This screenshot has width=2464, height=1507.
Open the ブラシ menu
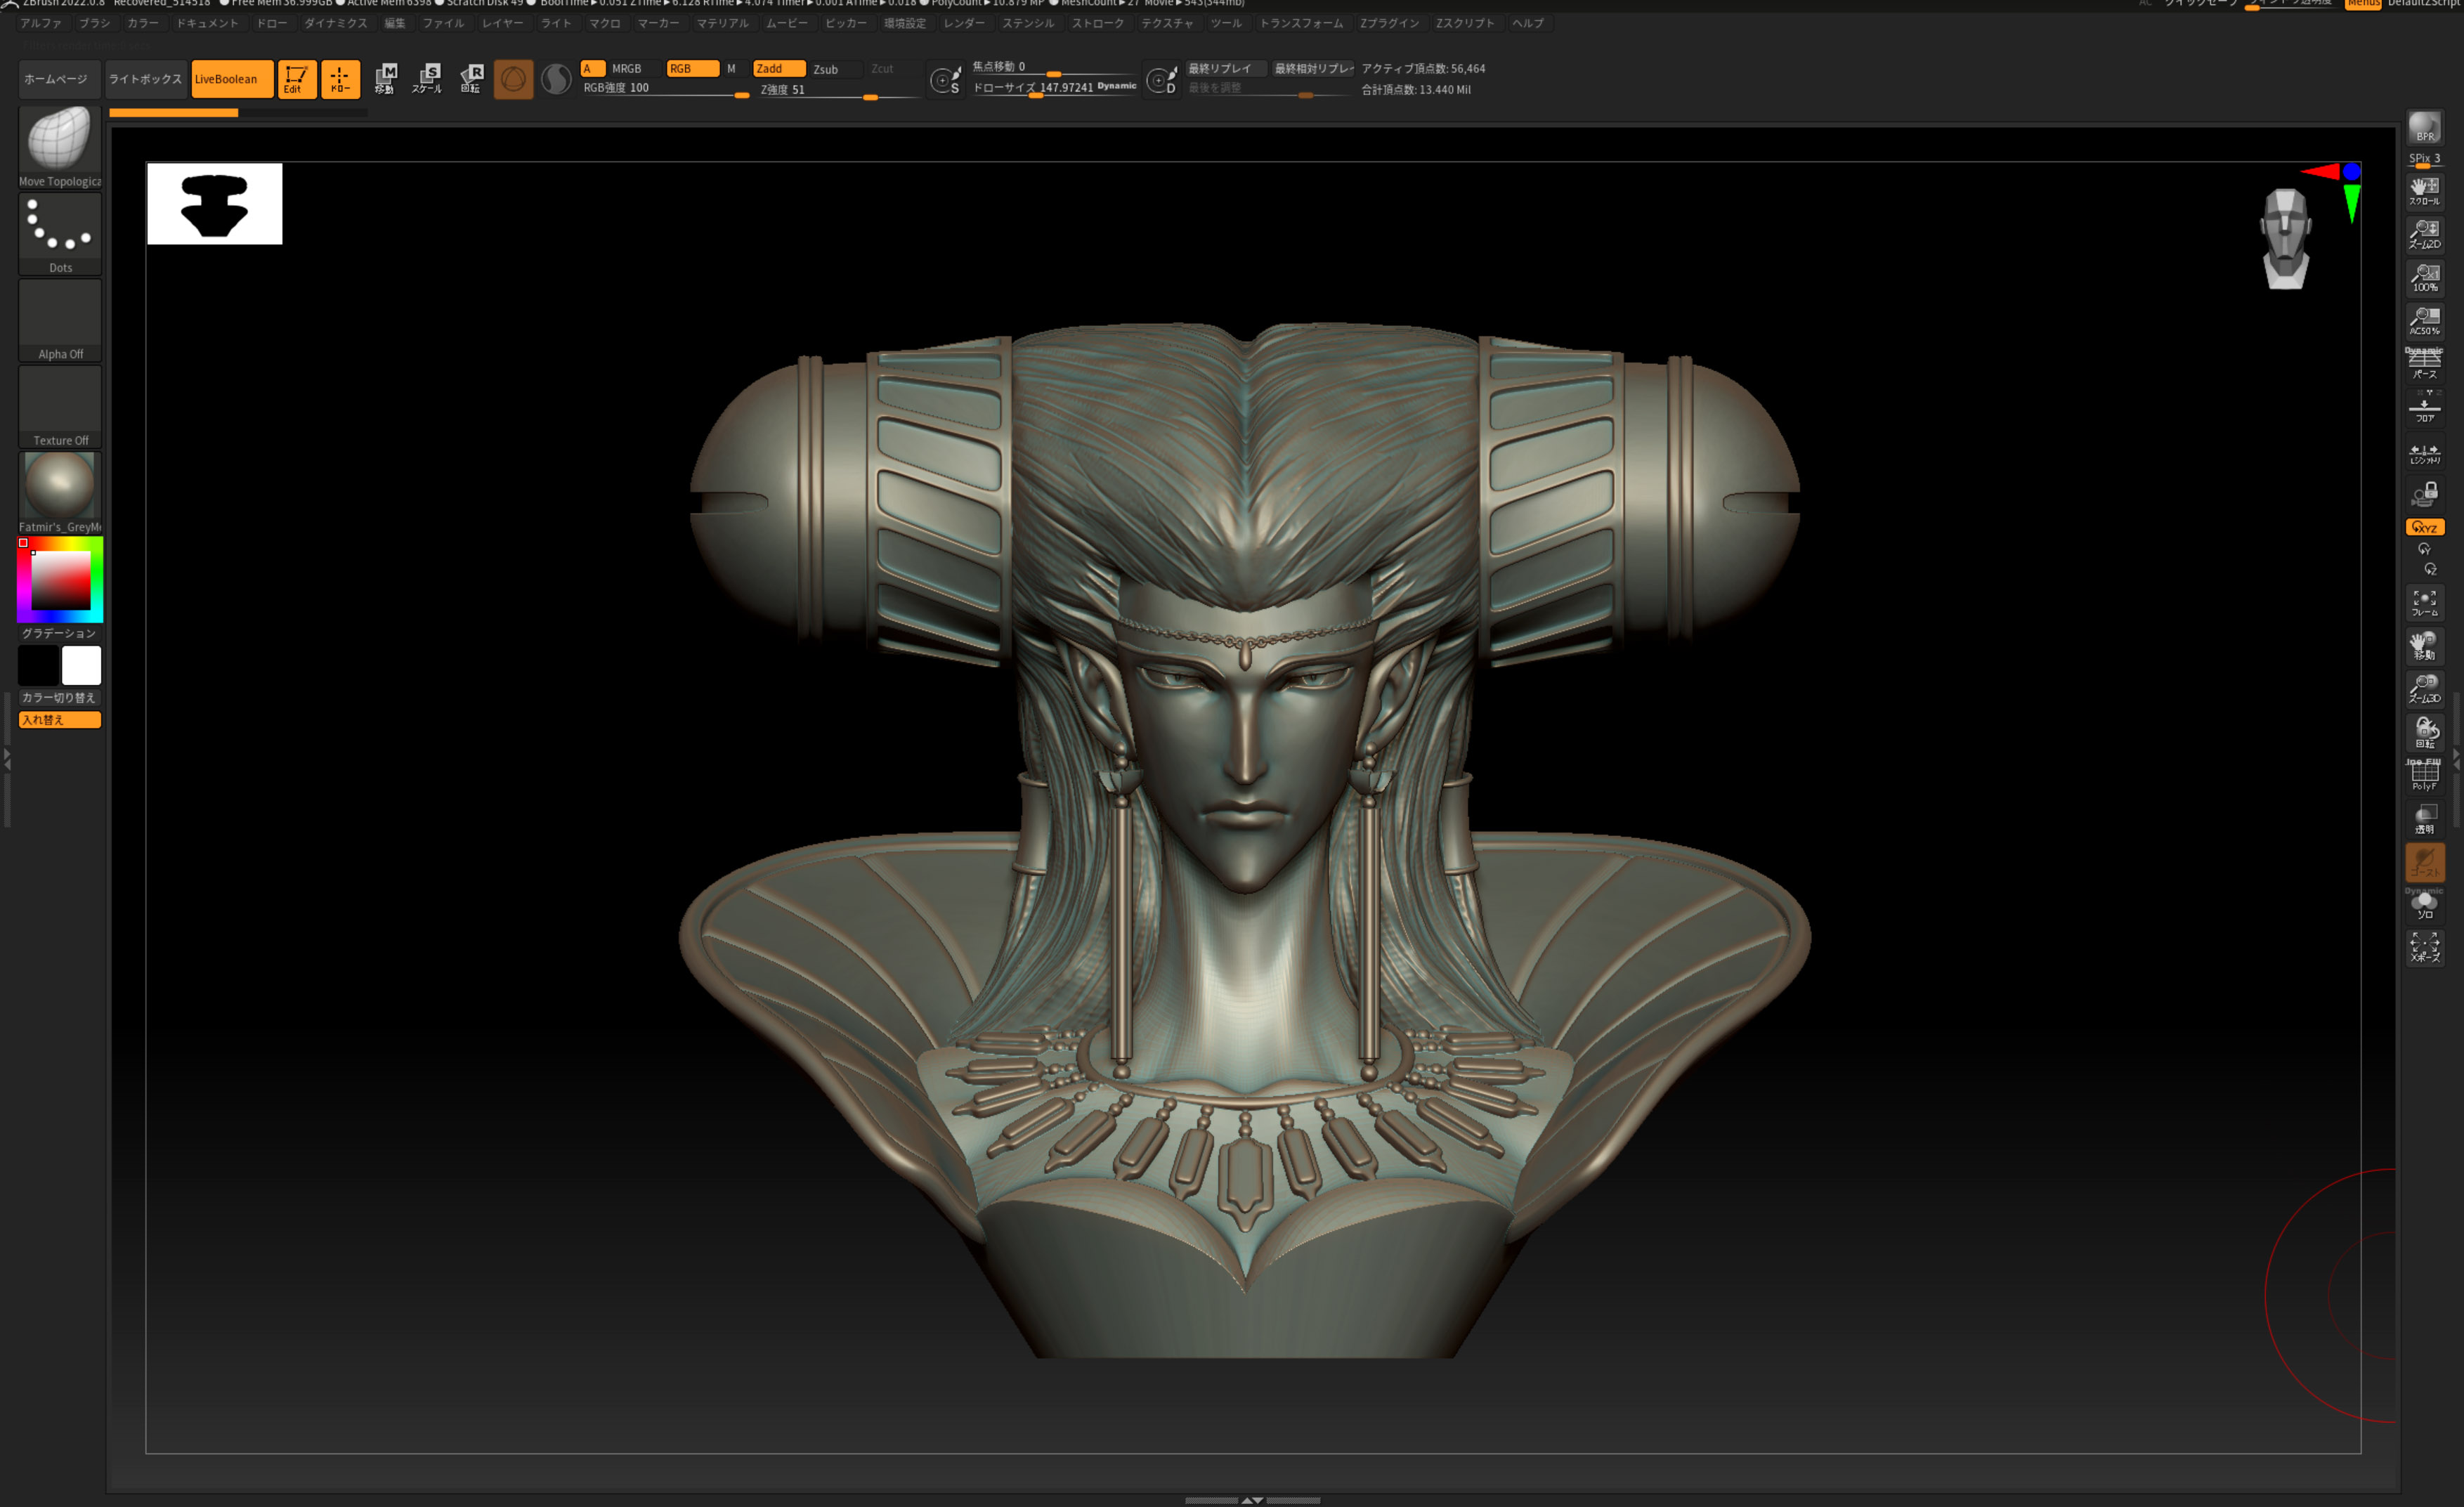click(94, 23)
